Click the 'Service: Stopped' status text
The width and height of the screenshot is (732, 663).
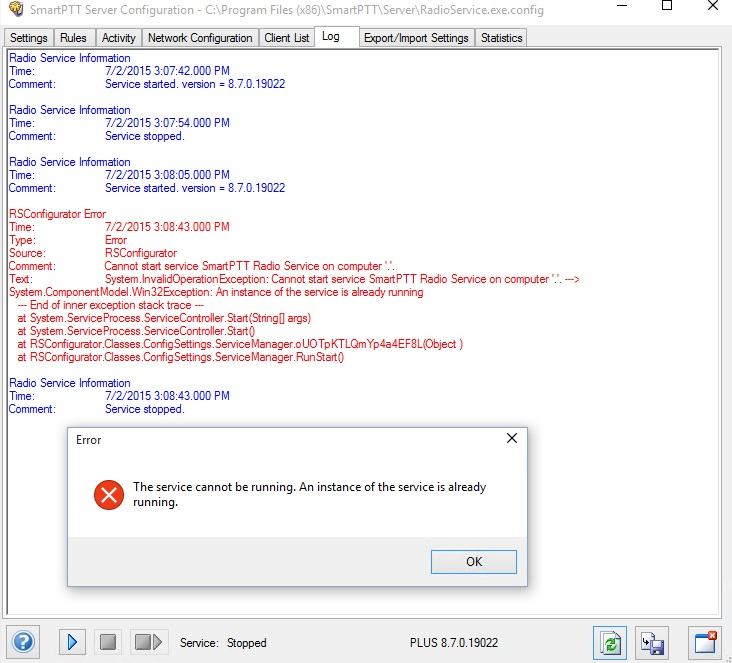[x=223, y=643]
